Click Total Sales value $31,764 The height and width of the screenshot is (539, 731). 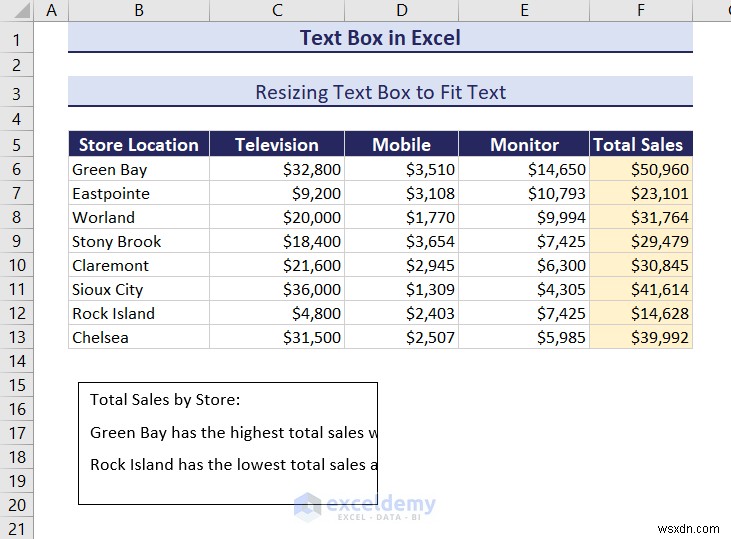[641, 217]
